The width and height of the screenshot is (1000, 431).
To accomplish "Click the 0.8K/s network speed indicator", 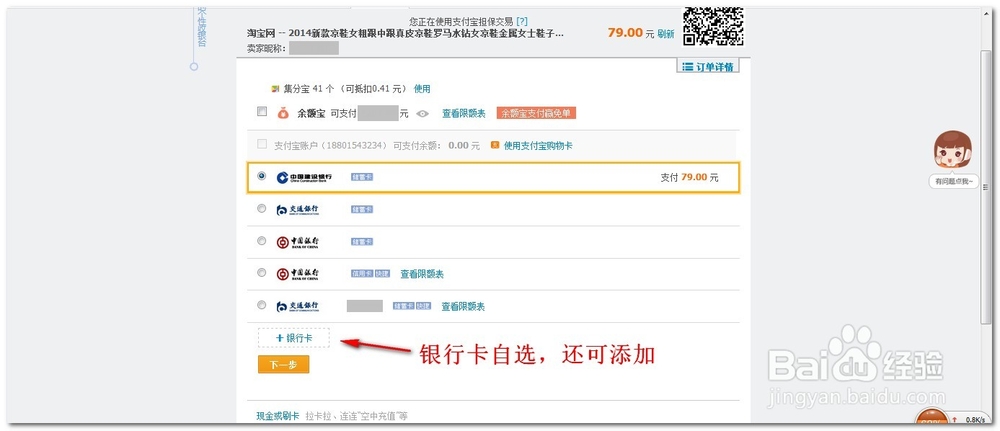I will pyautogui.click(x=975, y=420).
